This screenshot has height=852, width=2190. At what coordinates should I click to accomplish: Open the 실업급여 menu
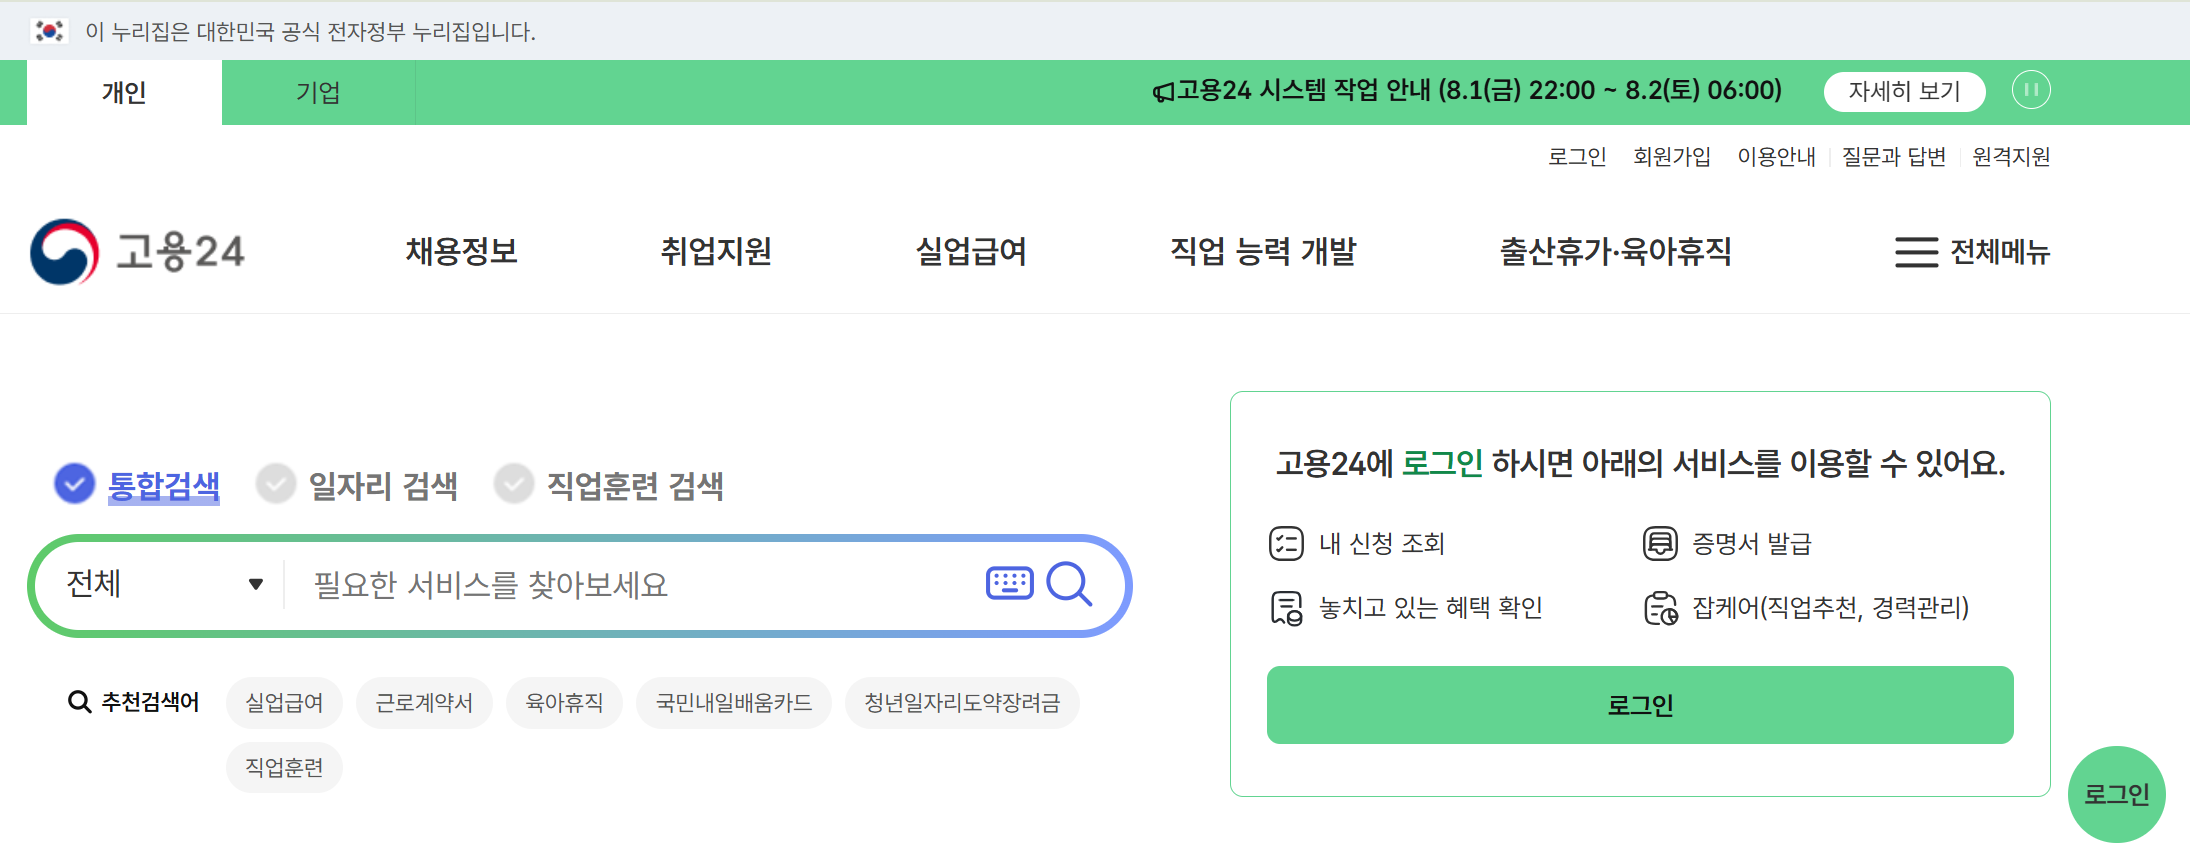pyautogui.click(x=971, y=253)
